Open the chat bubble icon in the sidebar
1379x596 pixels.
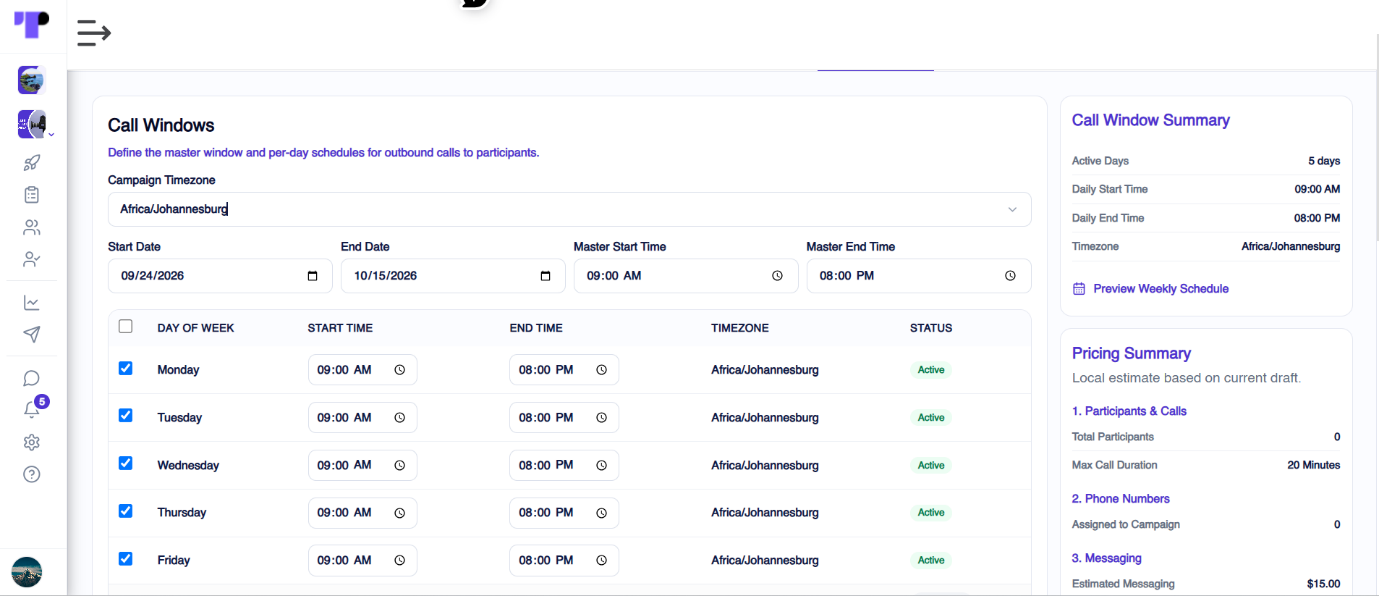[32, 378]
